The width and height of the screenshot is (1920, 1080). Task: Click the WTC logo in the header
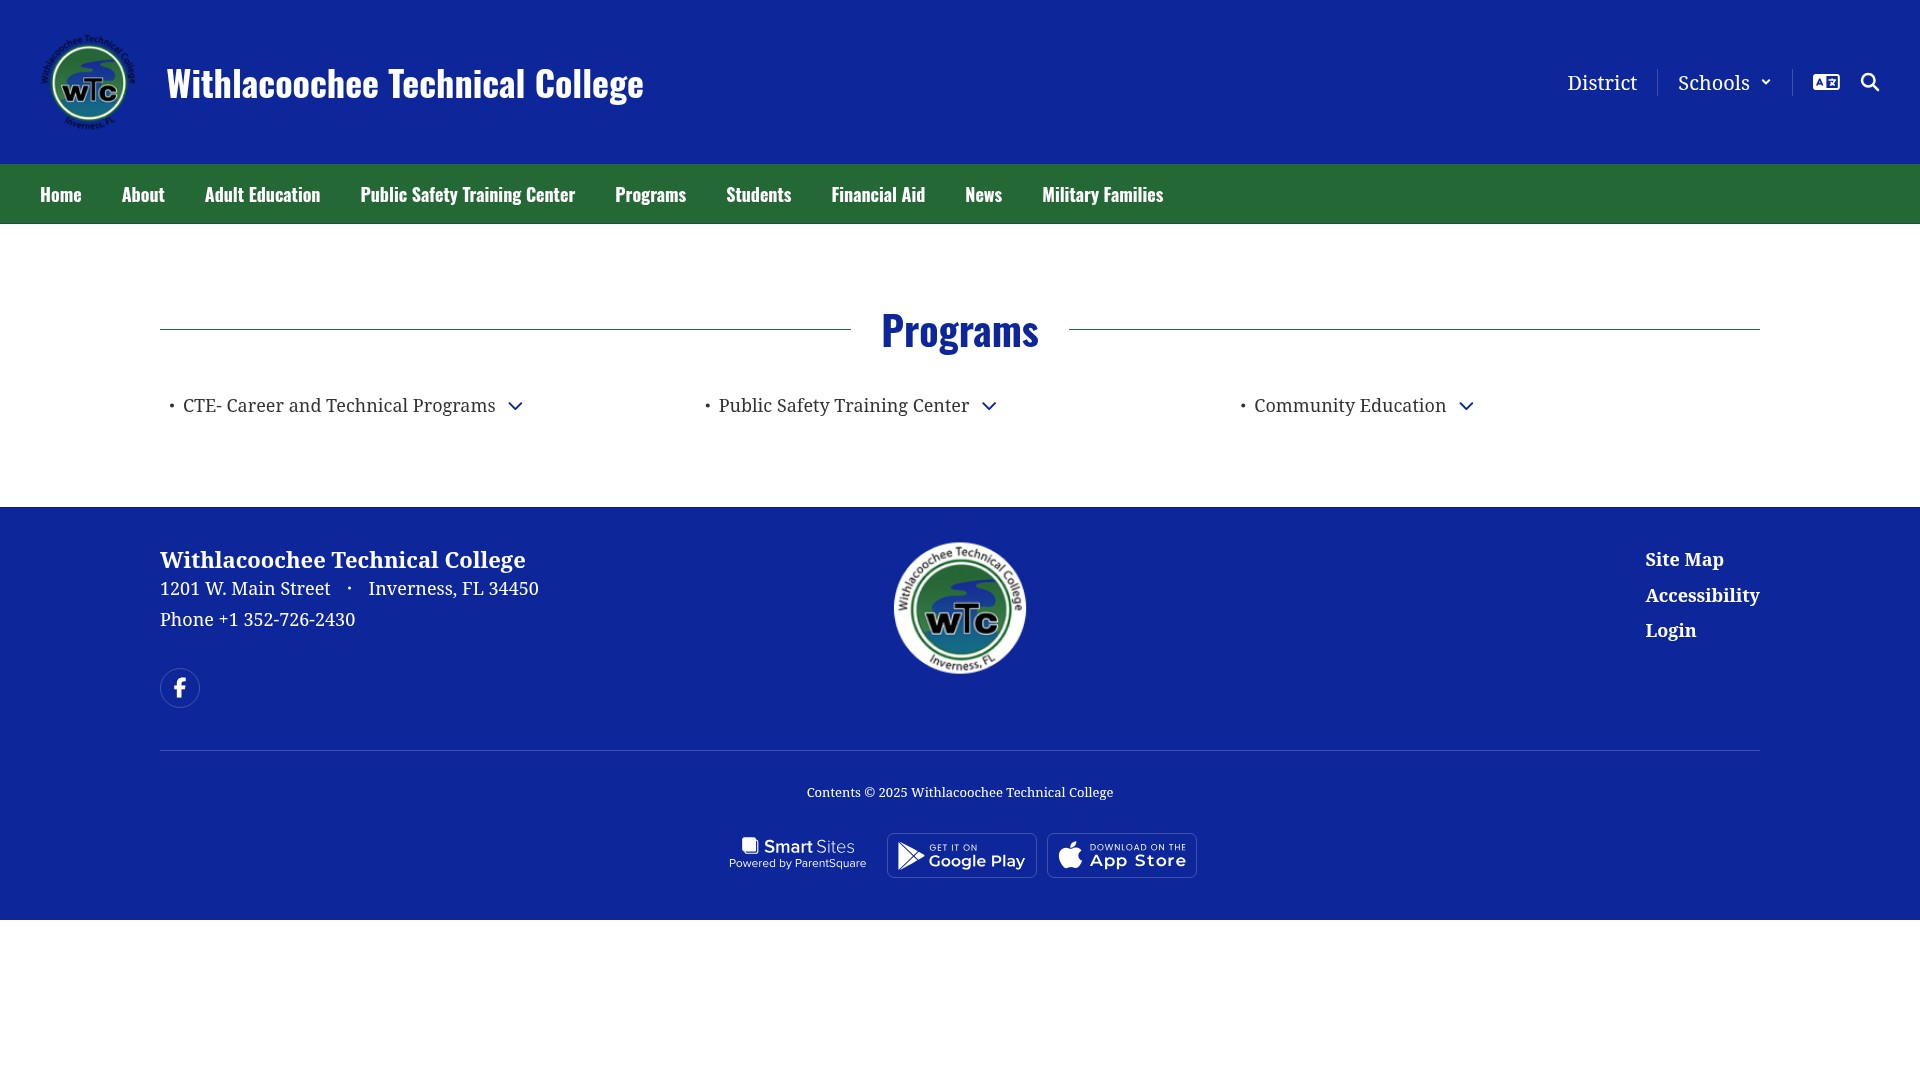pos(89,82)
